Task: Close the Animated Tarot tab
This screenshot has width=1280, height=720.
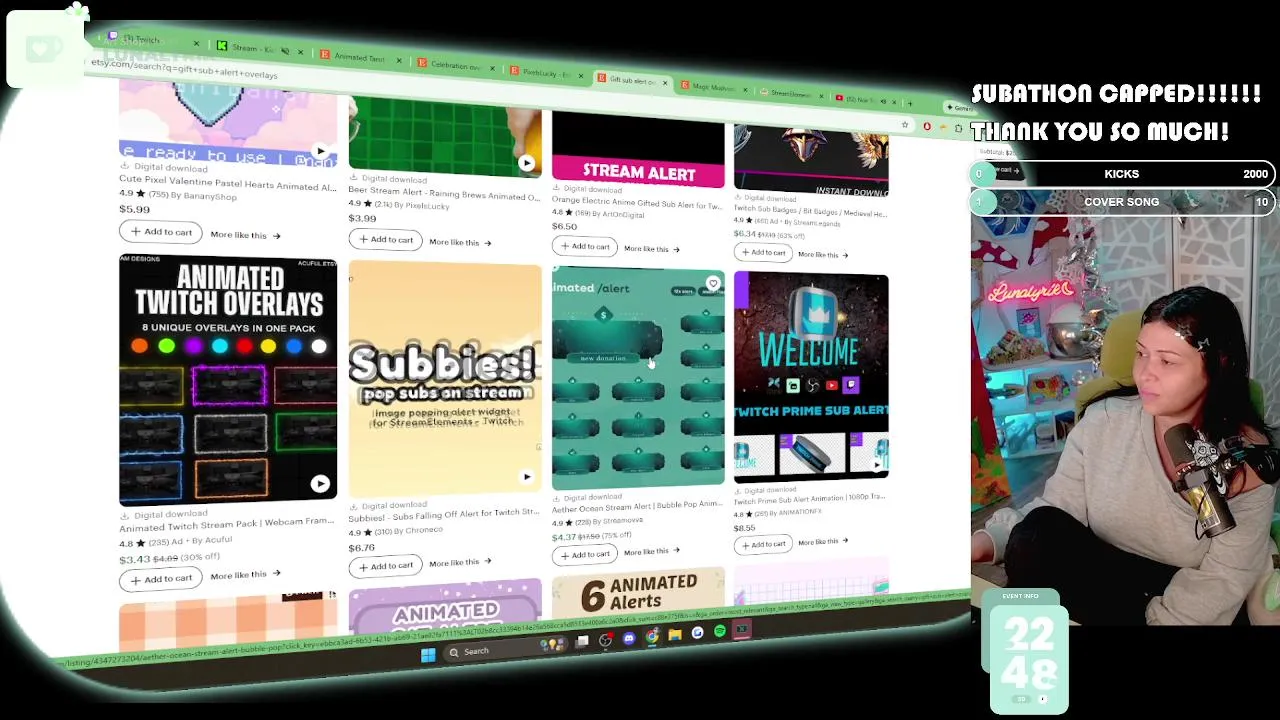Action: (x=398, y=61)
